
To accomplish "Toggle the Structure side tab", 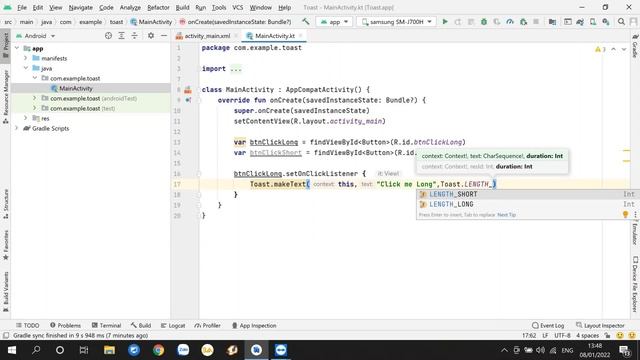I will point(5,204).
